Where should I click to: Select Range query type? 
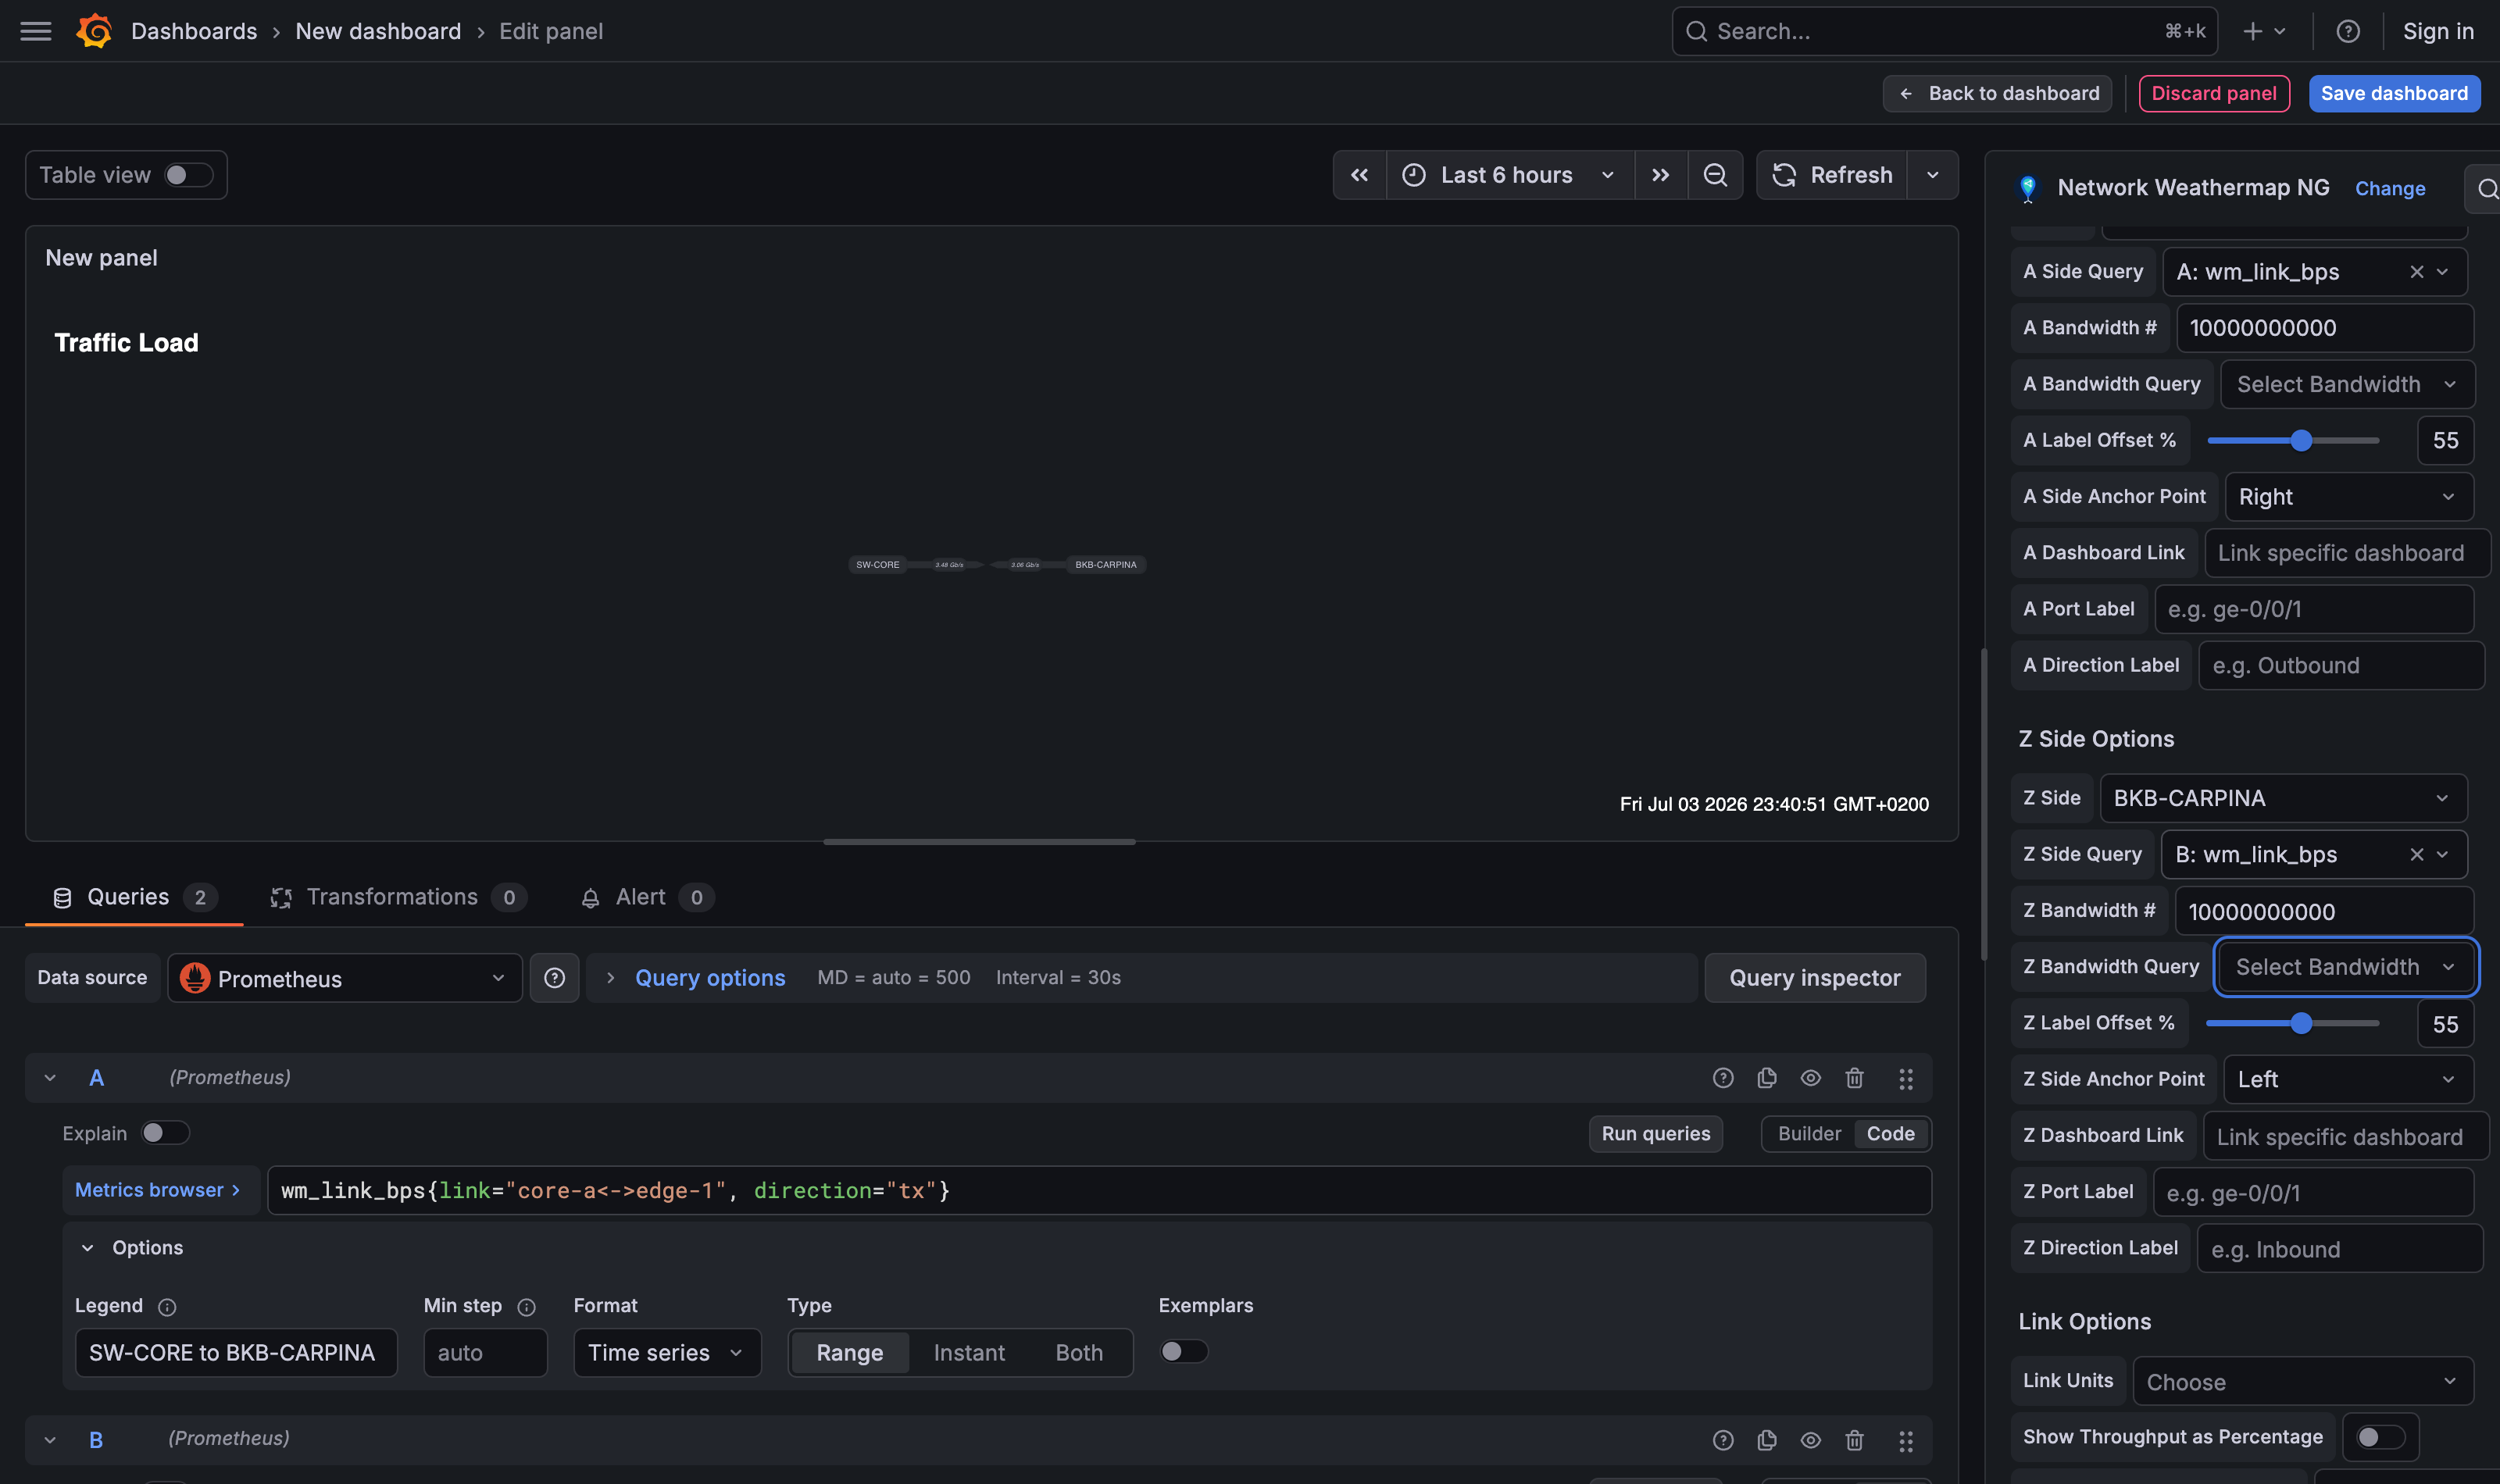point(849,1352)
